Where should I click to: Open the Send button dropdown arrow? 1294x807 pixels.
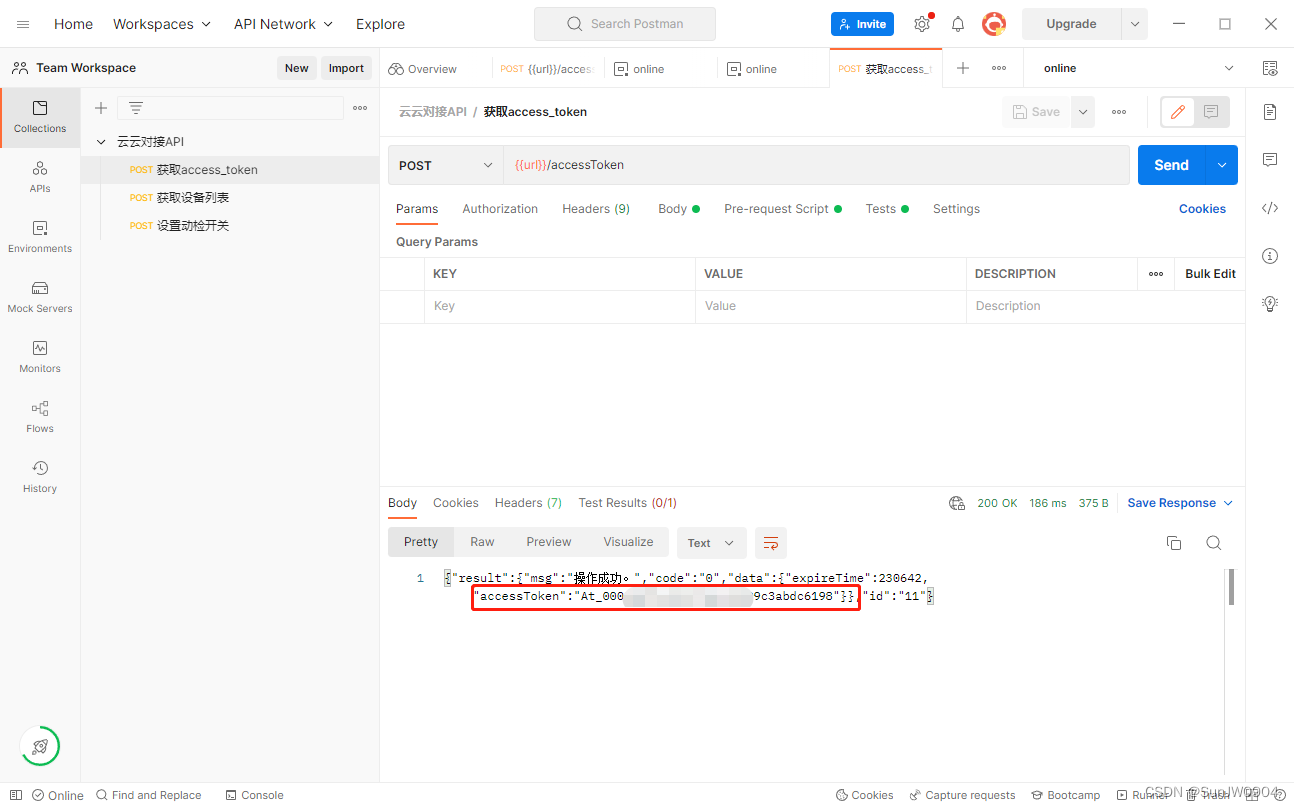point(1221,165)
